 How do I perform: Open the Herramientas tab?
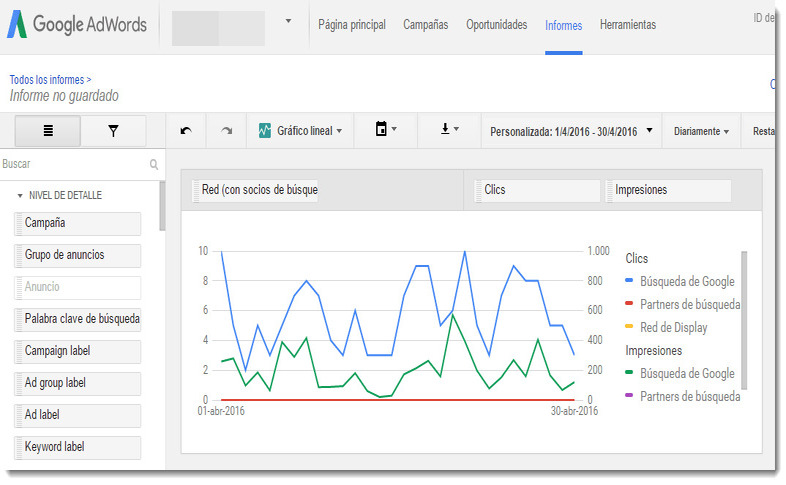[628, 25]
